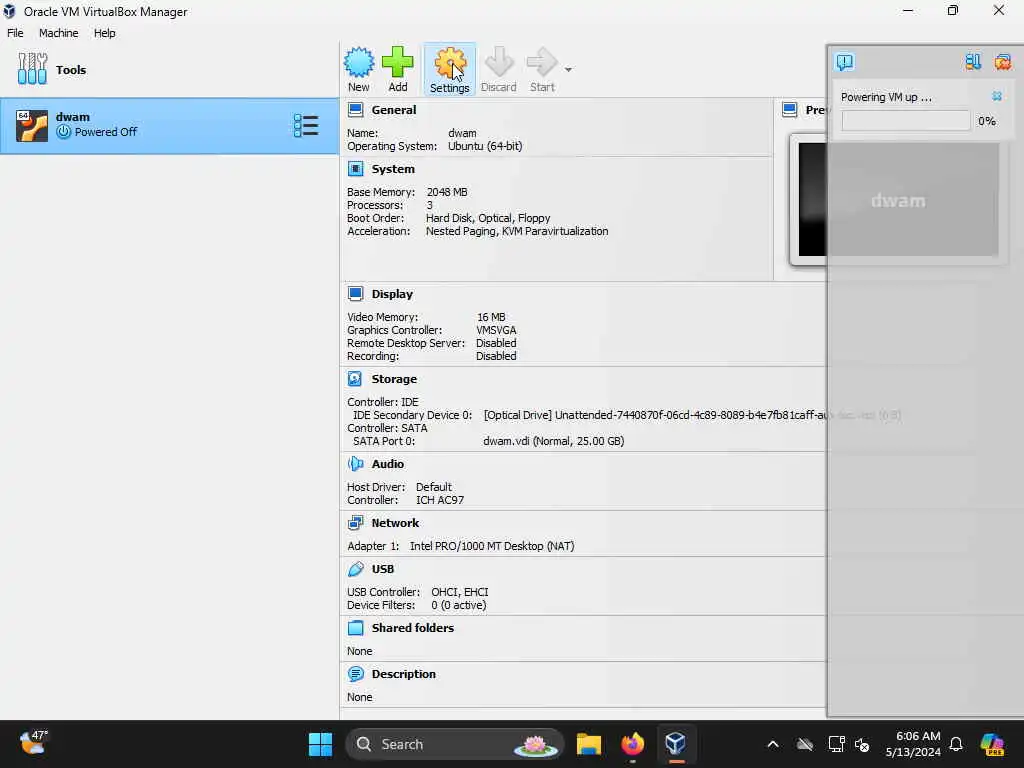Click 'Intel PRO/1000 MT Desktop (NAT)' adapter
The width and height of the screenshot is (1024, 768).
(x=492, y=546)
